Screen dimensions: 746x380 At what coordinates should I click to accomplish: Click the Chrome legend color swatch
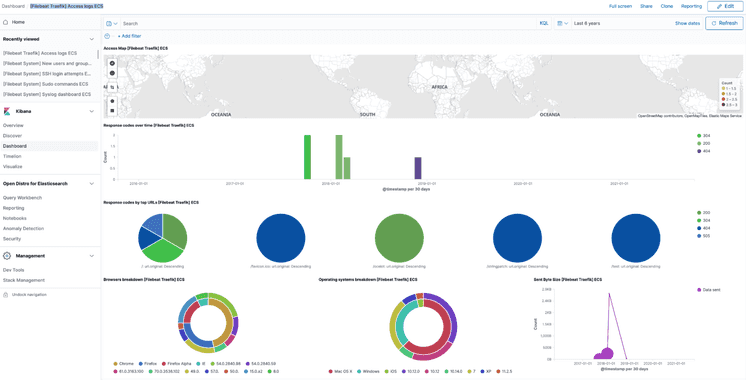tap(116, 363)
